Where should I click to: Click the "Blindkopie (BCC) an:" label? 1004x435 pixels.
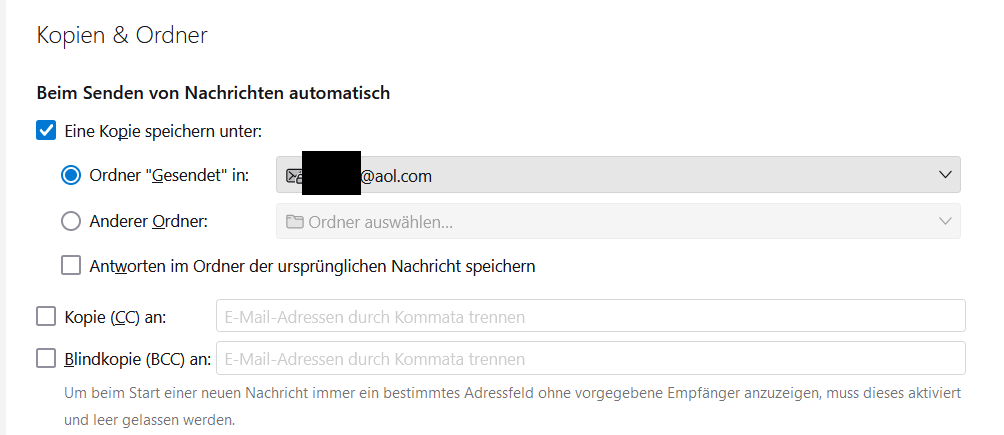click(137, 358)
